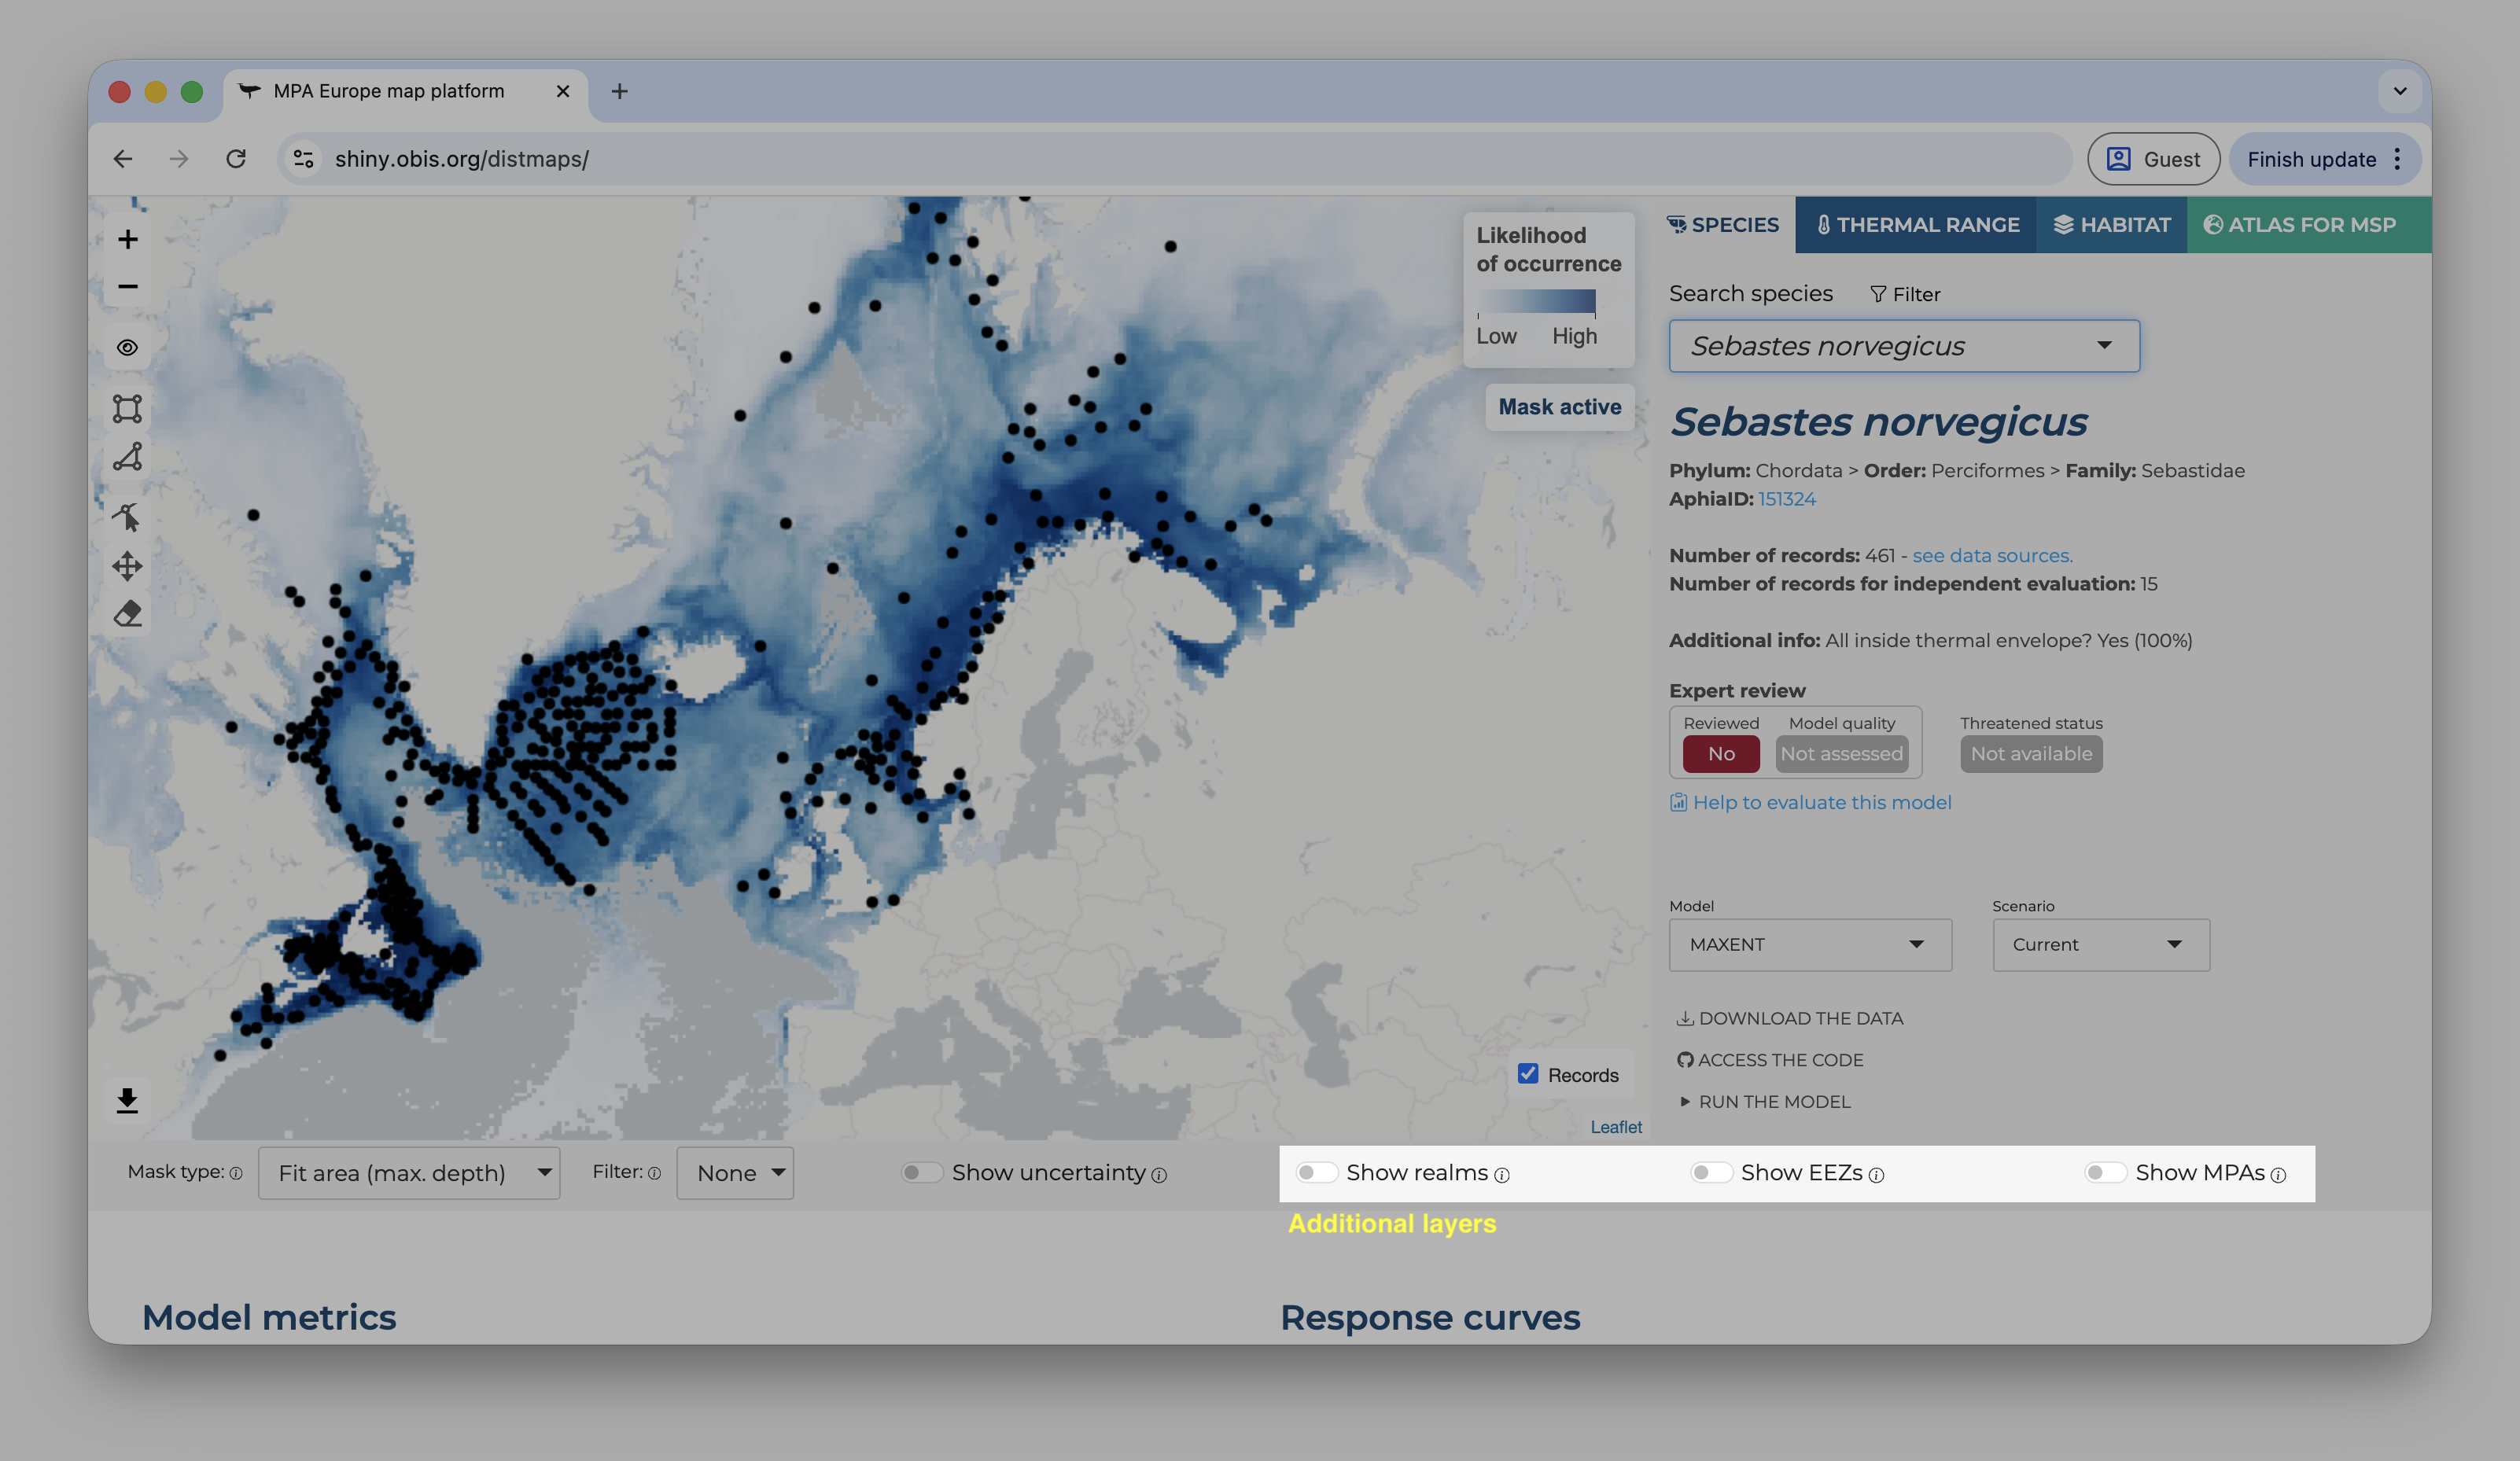The width and height of the screenshot is (2520, 1461).
Task: Select the edit shapes cursor tool
Action: [x=127, y=517]
